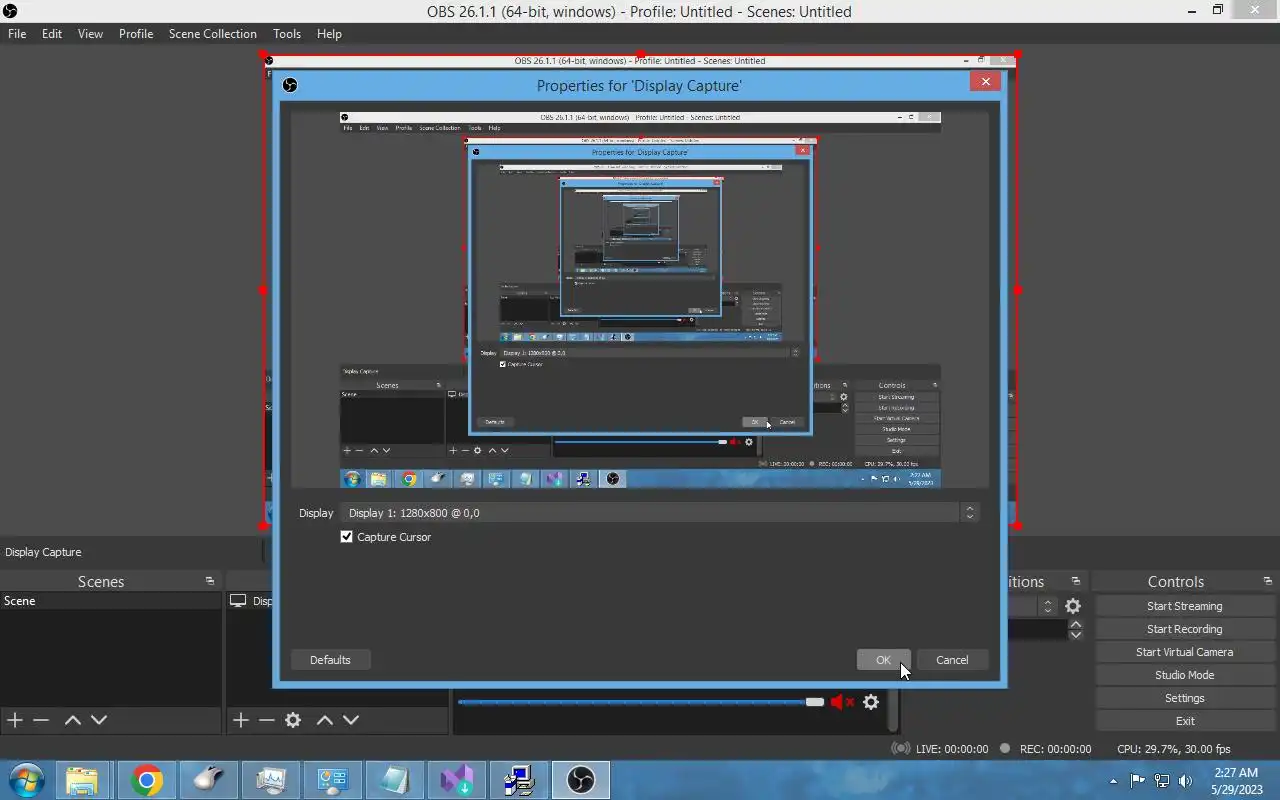Open the scene transition type dropdown arrow
Screen dimensions: 1280x800
coord(1047,606)
